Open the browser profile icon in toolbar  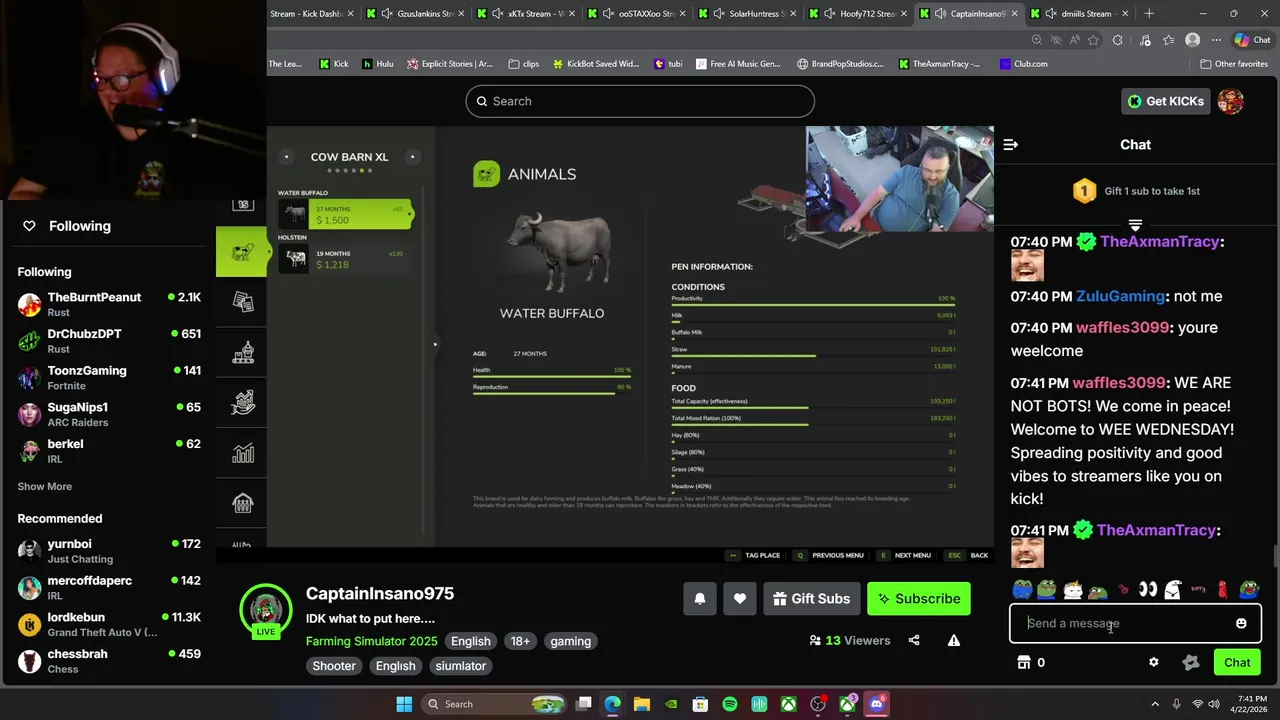coord(1192,40)
